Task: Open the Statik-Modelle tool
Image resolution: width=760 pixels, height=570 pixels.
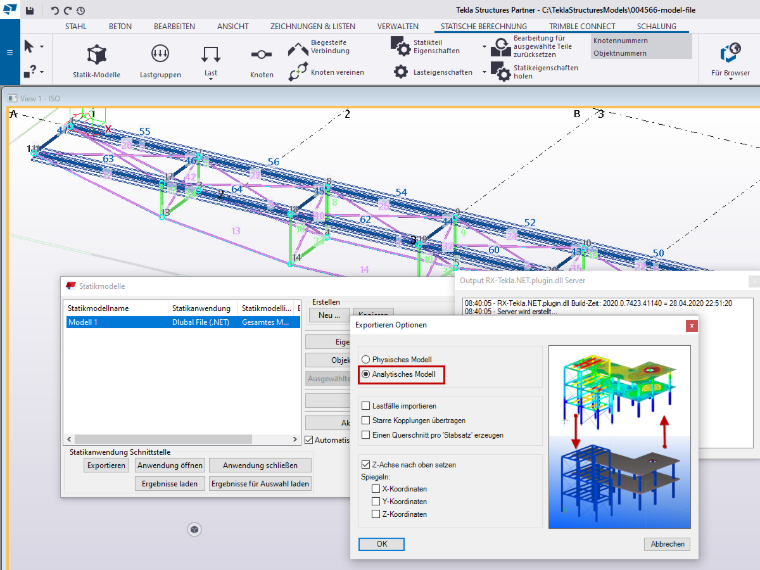Action: coord(96,54)
